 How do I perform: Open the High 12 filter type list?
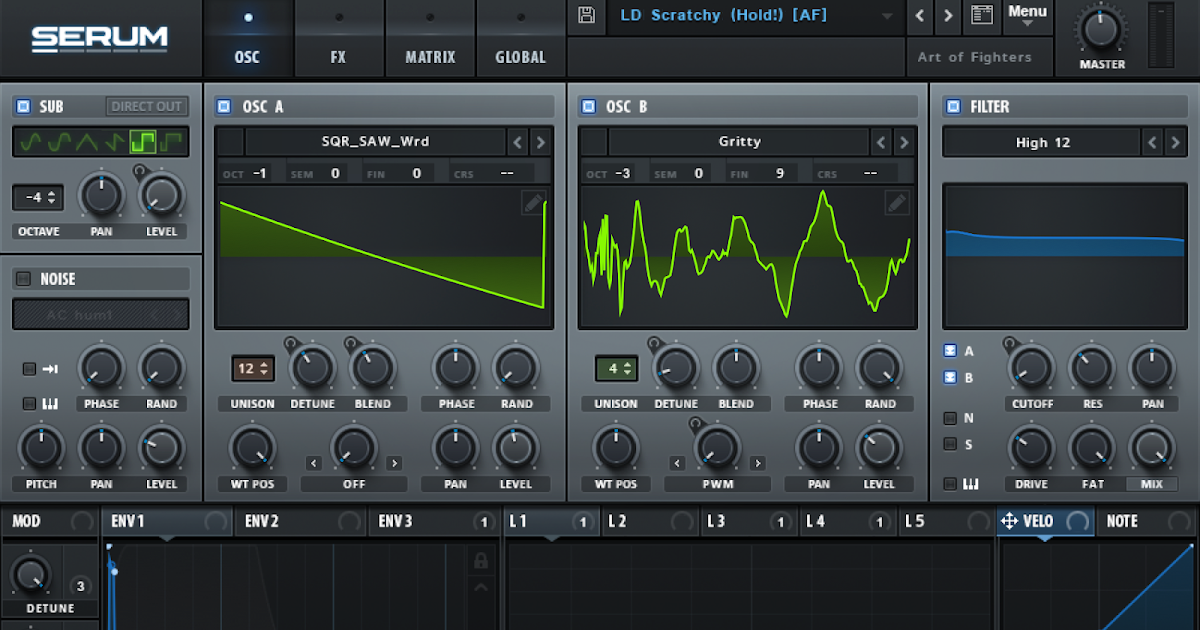1041,143
